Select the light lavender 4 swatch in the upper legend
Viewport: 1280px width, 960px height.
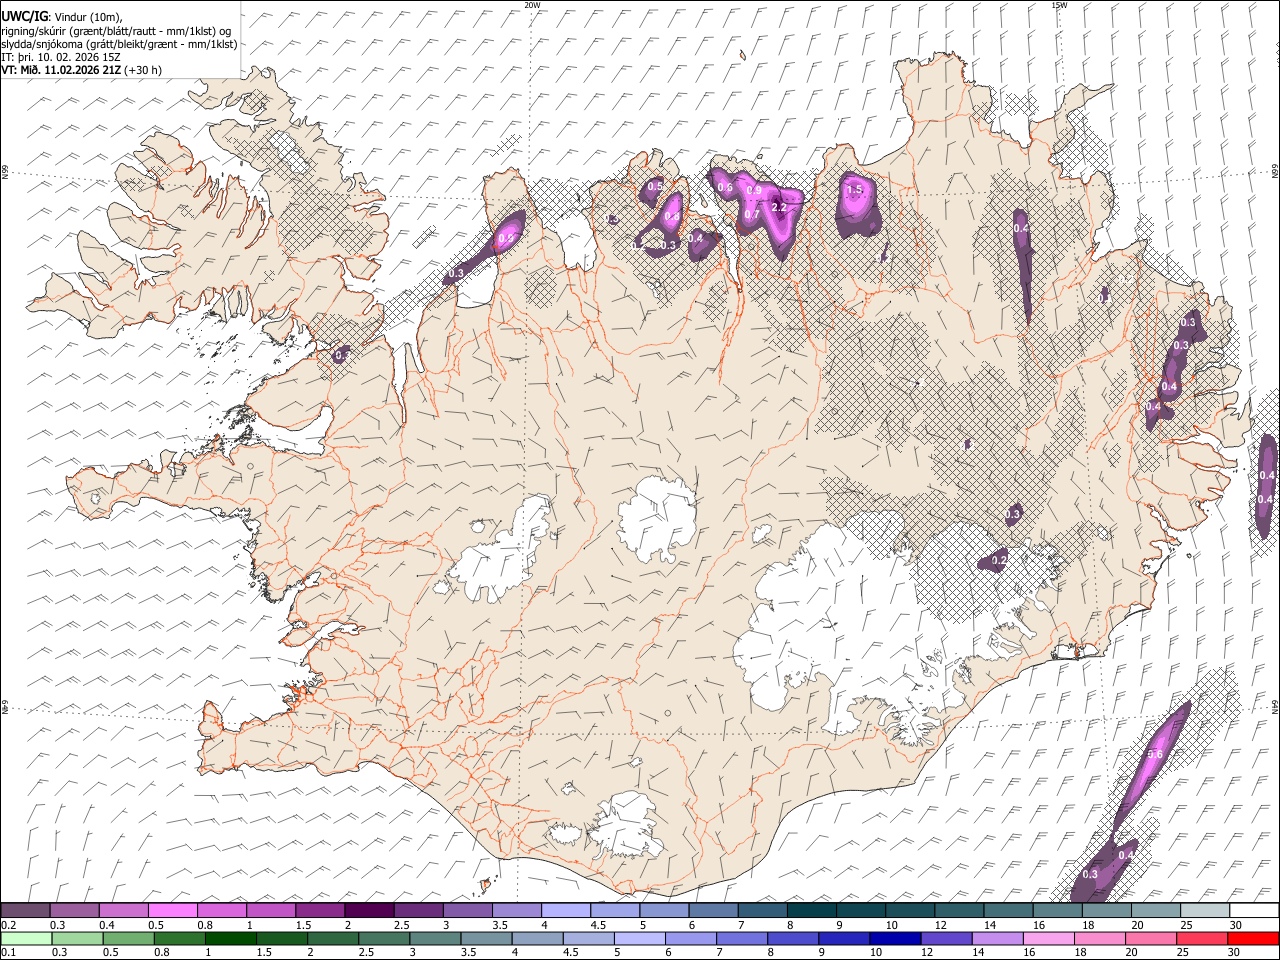point(565,911)
